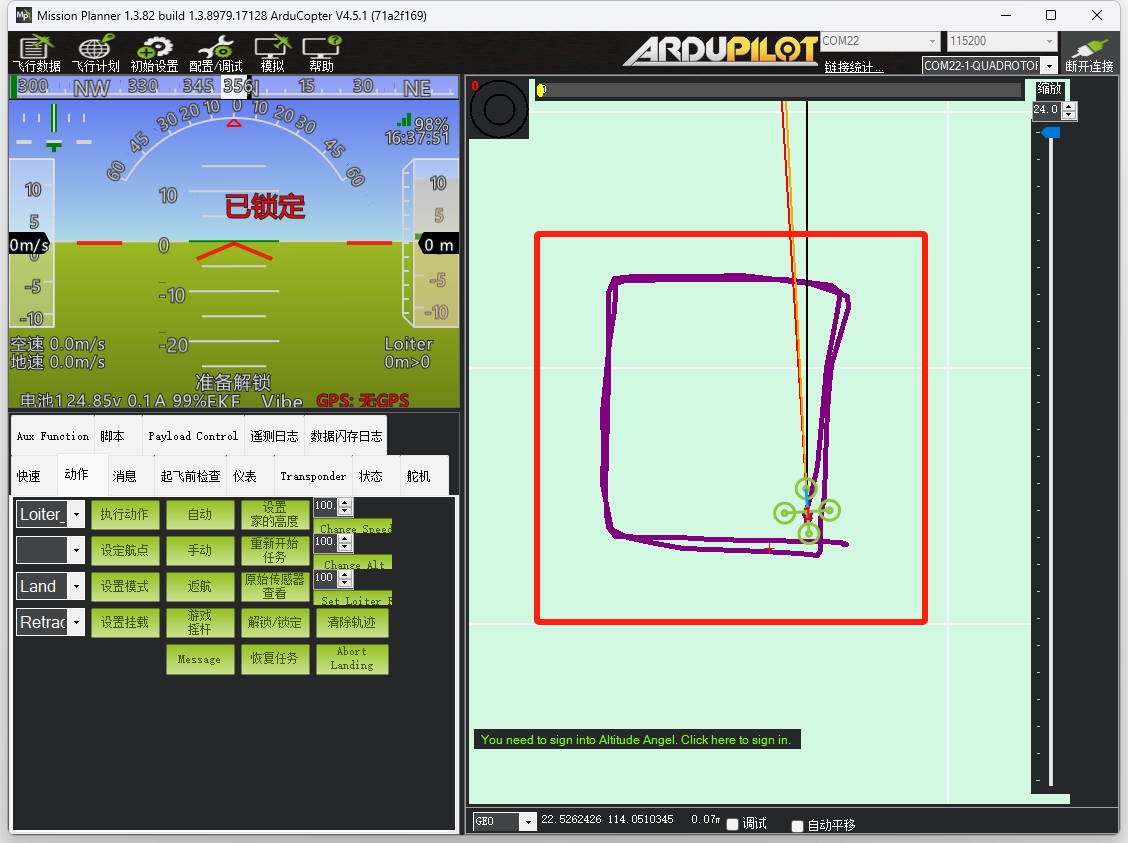This screenshot has width=1128, height=843.
Task: Click the 设定航点 set waypoint button
Action: click(124, 550)
